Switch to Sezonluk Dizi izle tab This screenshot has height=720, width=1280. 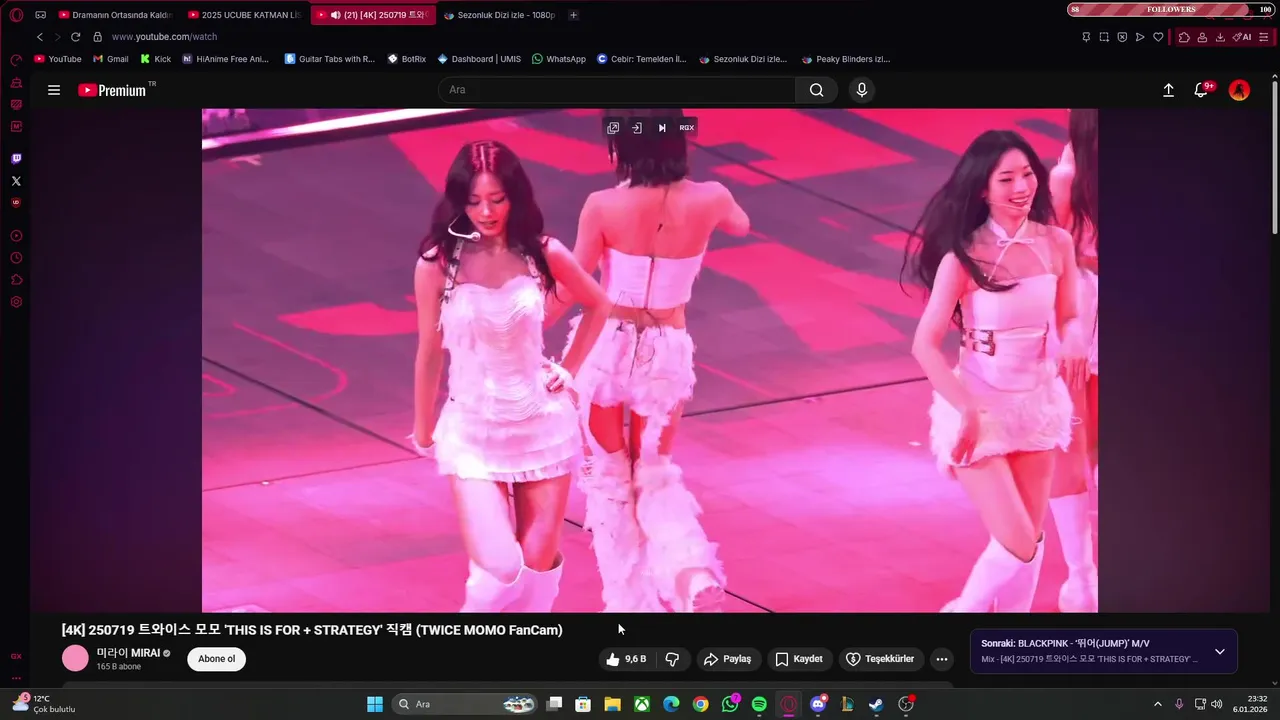(x=500, y=15)
